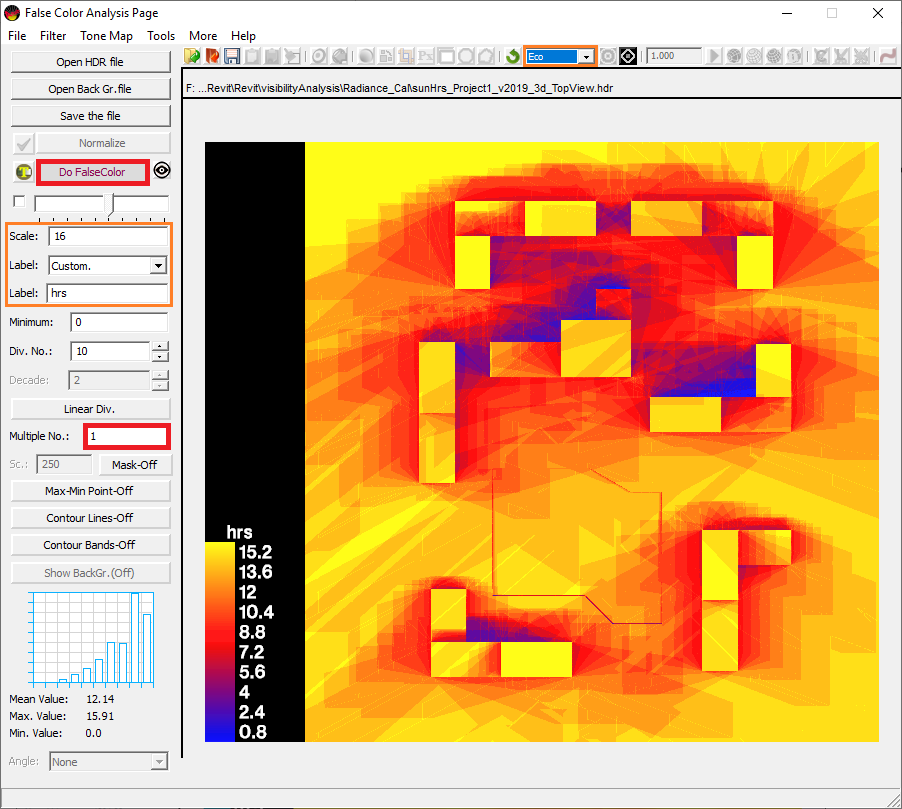Screen dimensions: 902x809
Task: Toggle Contour Lines-Off button
Action: coord(90,518)
